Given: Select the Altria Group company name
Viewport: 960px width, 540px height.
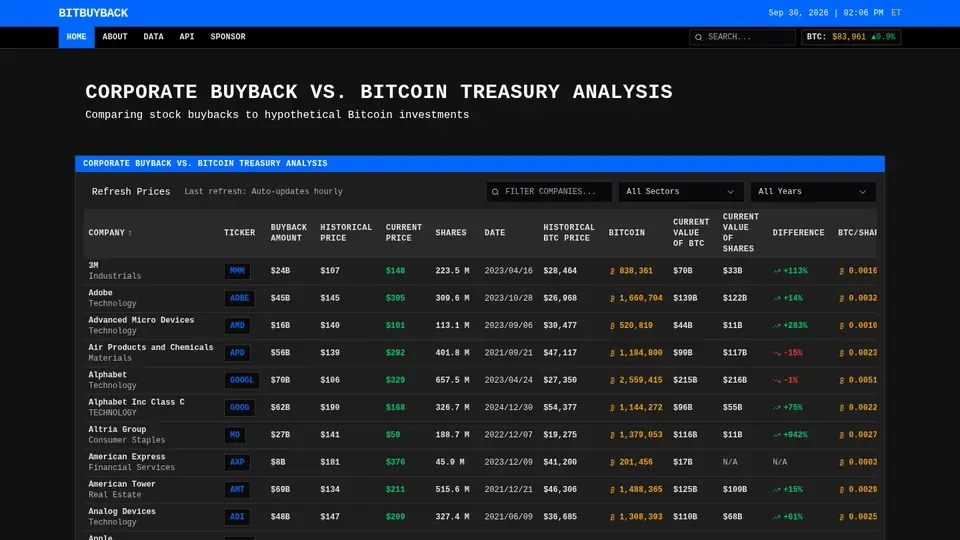Looking at the screenshot, I should pos(118,430).
